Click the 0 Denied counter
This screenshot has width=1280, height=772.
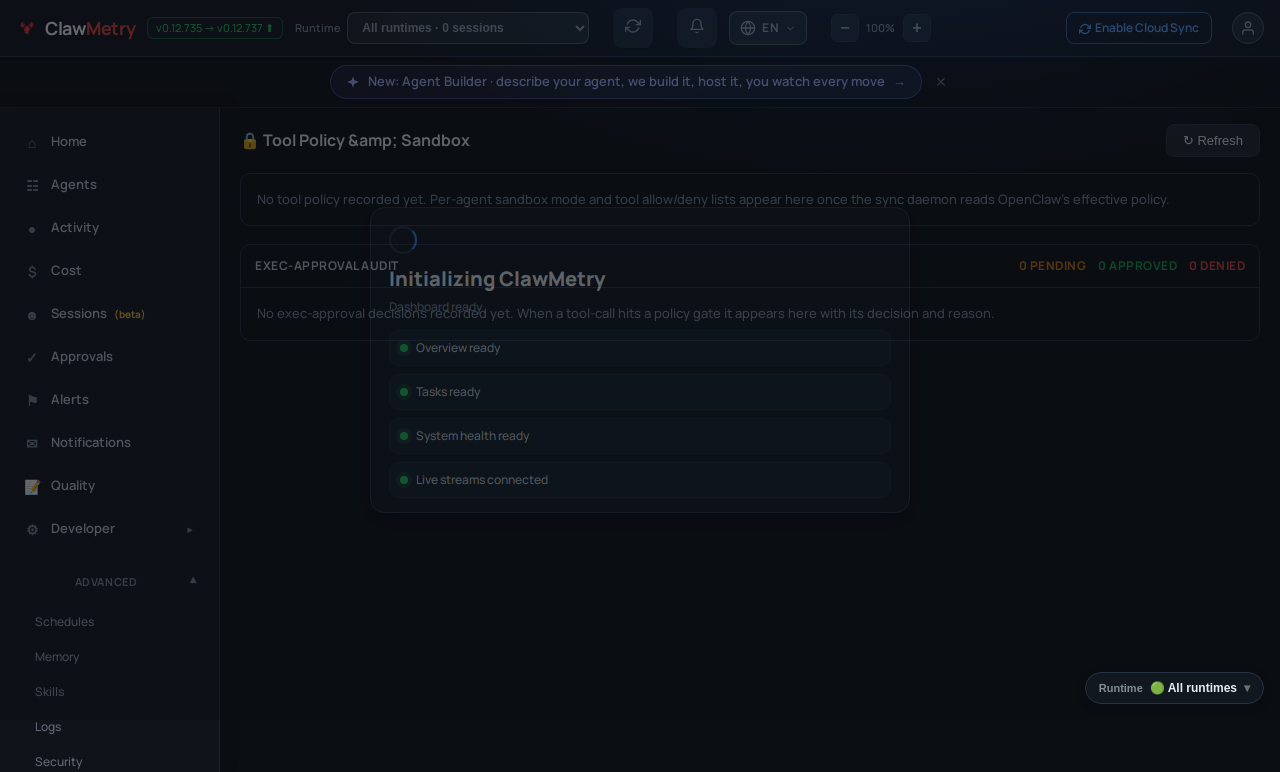pyautogui.click(x=1217, y=266)
